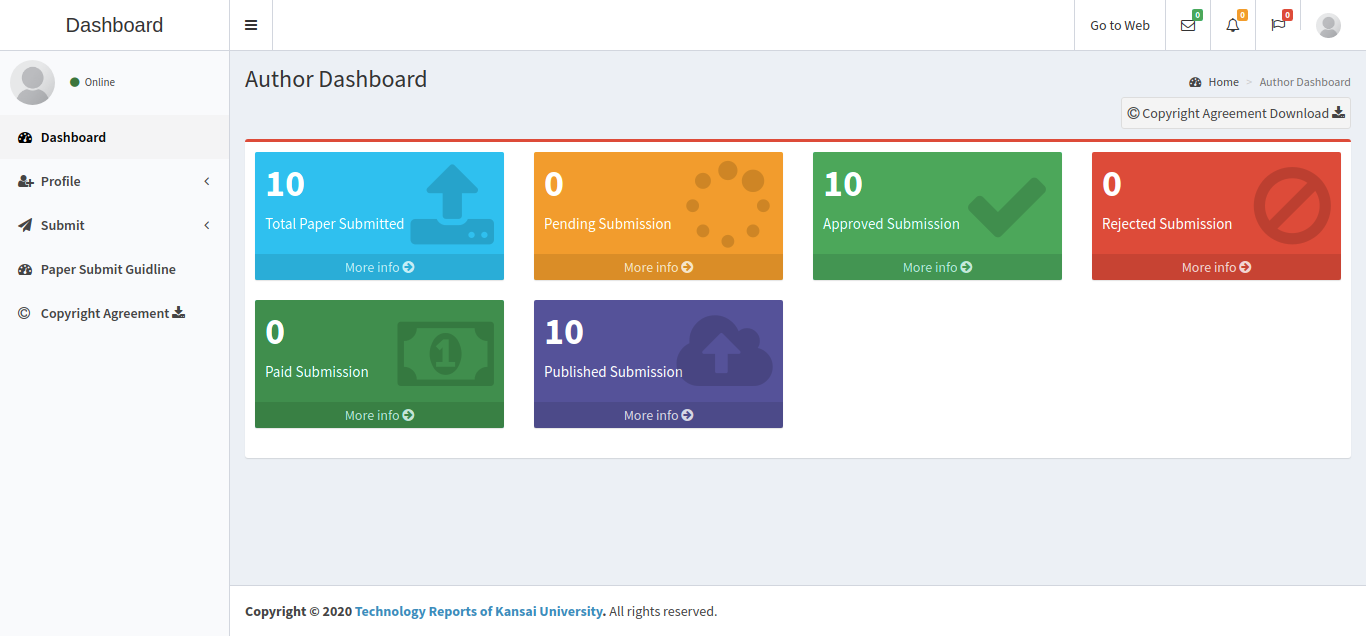Open Paper Submit Guidline menu item
1366x636 pixels.
pos(108,269)
